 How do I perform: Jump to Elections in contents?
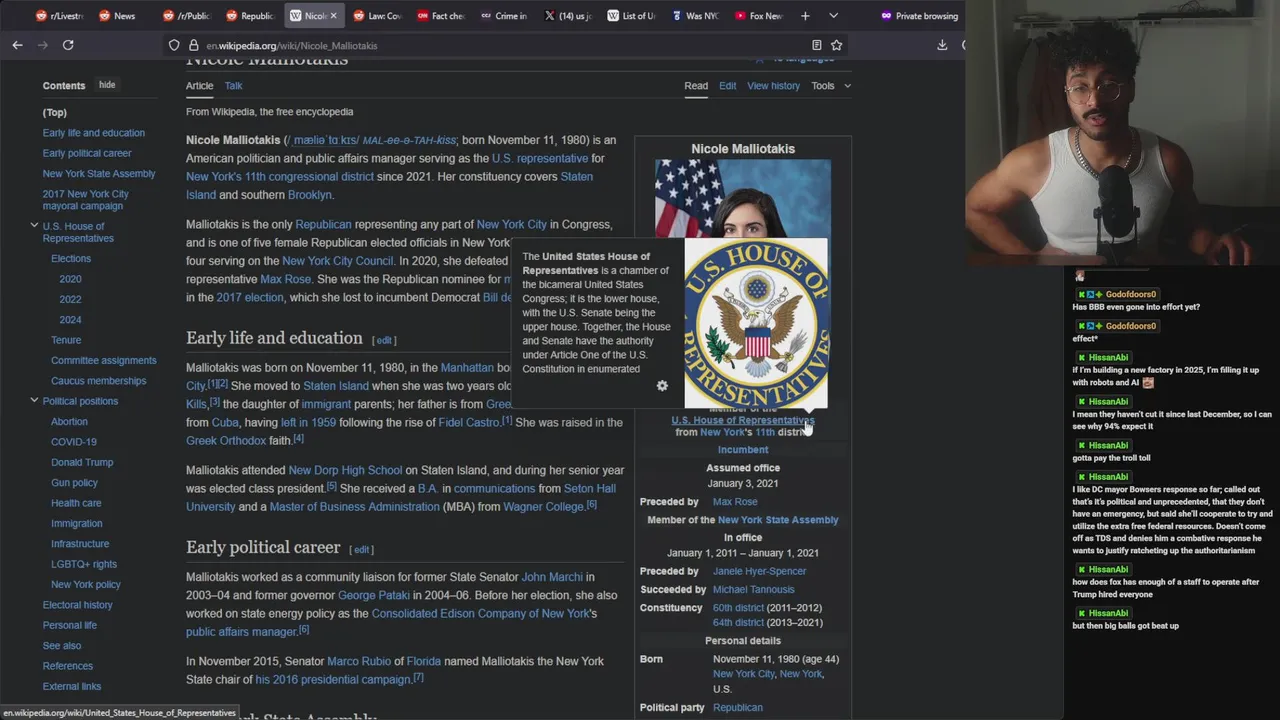[71, 258]
